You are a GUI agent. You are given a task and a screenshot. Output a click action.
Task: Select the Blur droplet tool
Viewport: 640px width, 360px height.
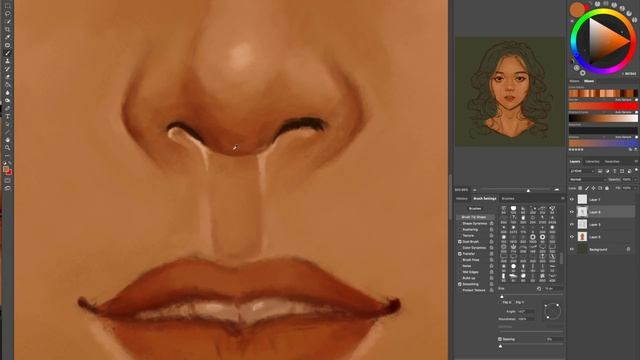[7, 93]
